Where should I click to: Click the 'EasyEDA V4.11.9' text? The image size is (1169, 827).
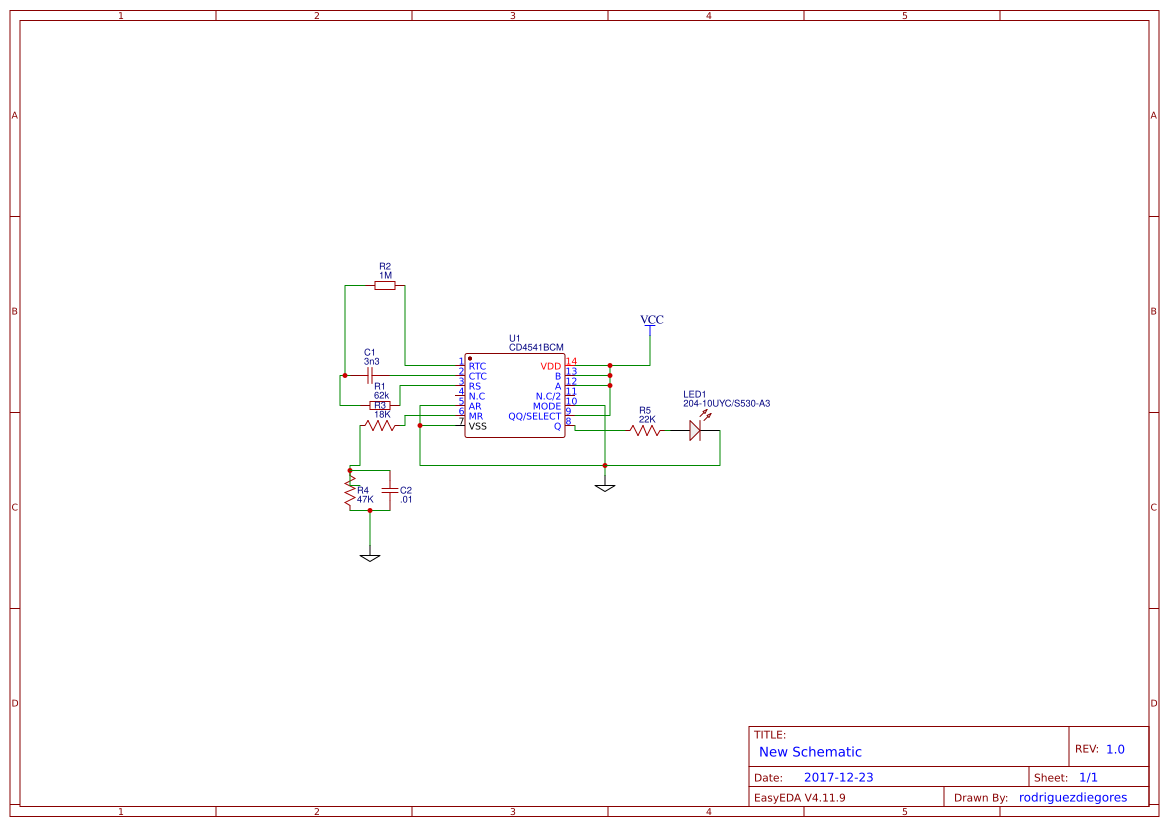click(799, 797)
